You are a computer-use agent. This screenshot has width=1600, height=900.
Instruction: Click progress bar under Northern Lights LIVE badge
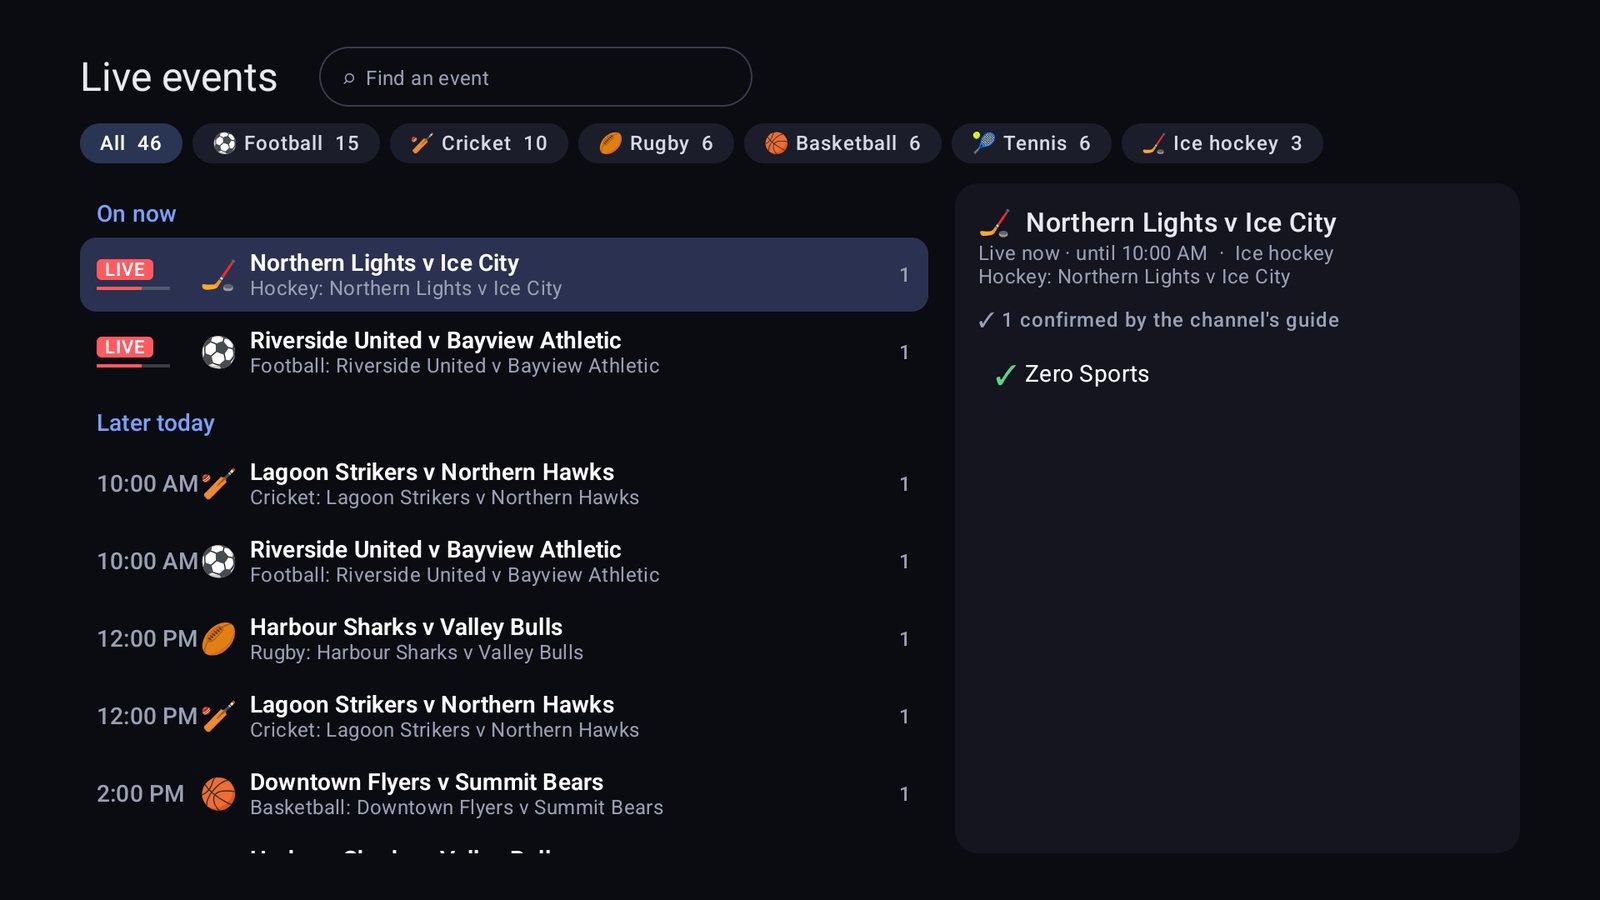coord(133,288)
